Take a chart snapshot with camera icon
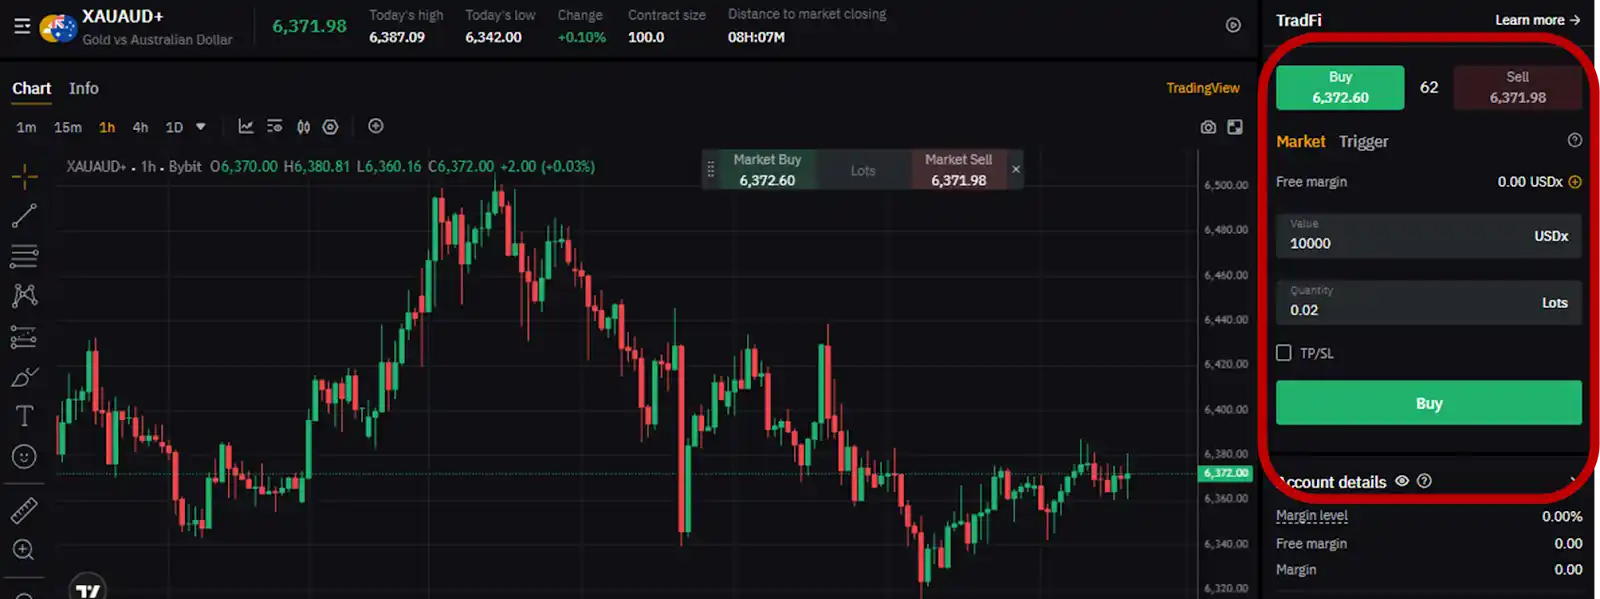The image size is (1600, 599). point(1208,127)
